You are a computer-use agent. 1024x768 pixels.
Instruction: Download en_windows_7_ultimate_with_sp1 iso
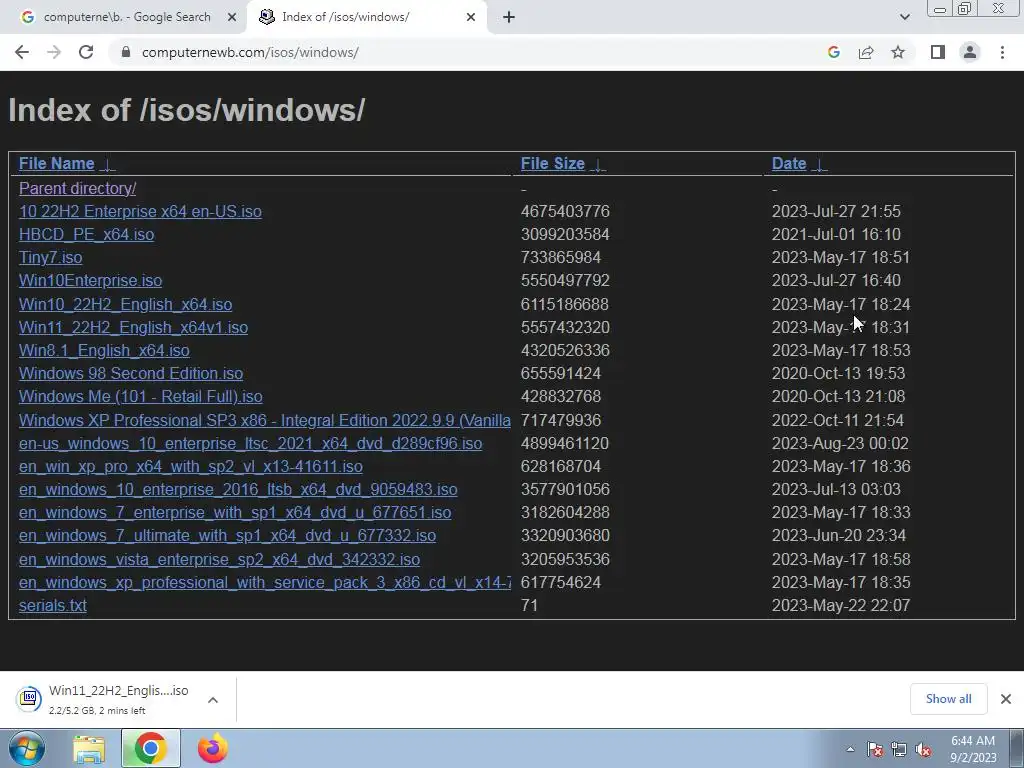pos(227,536)
